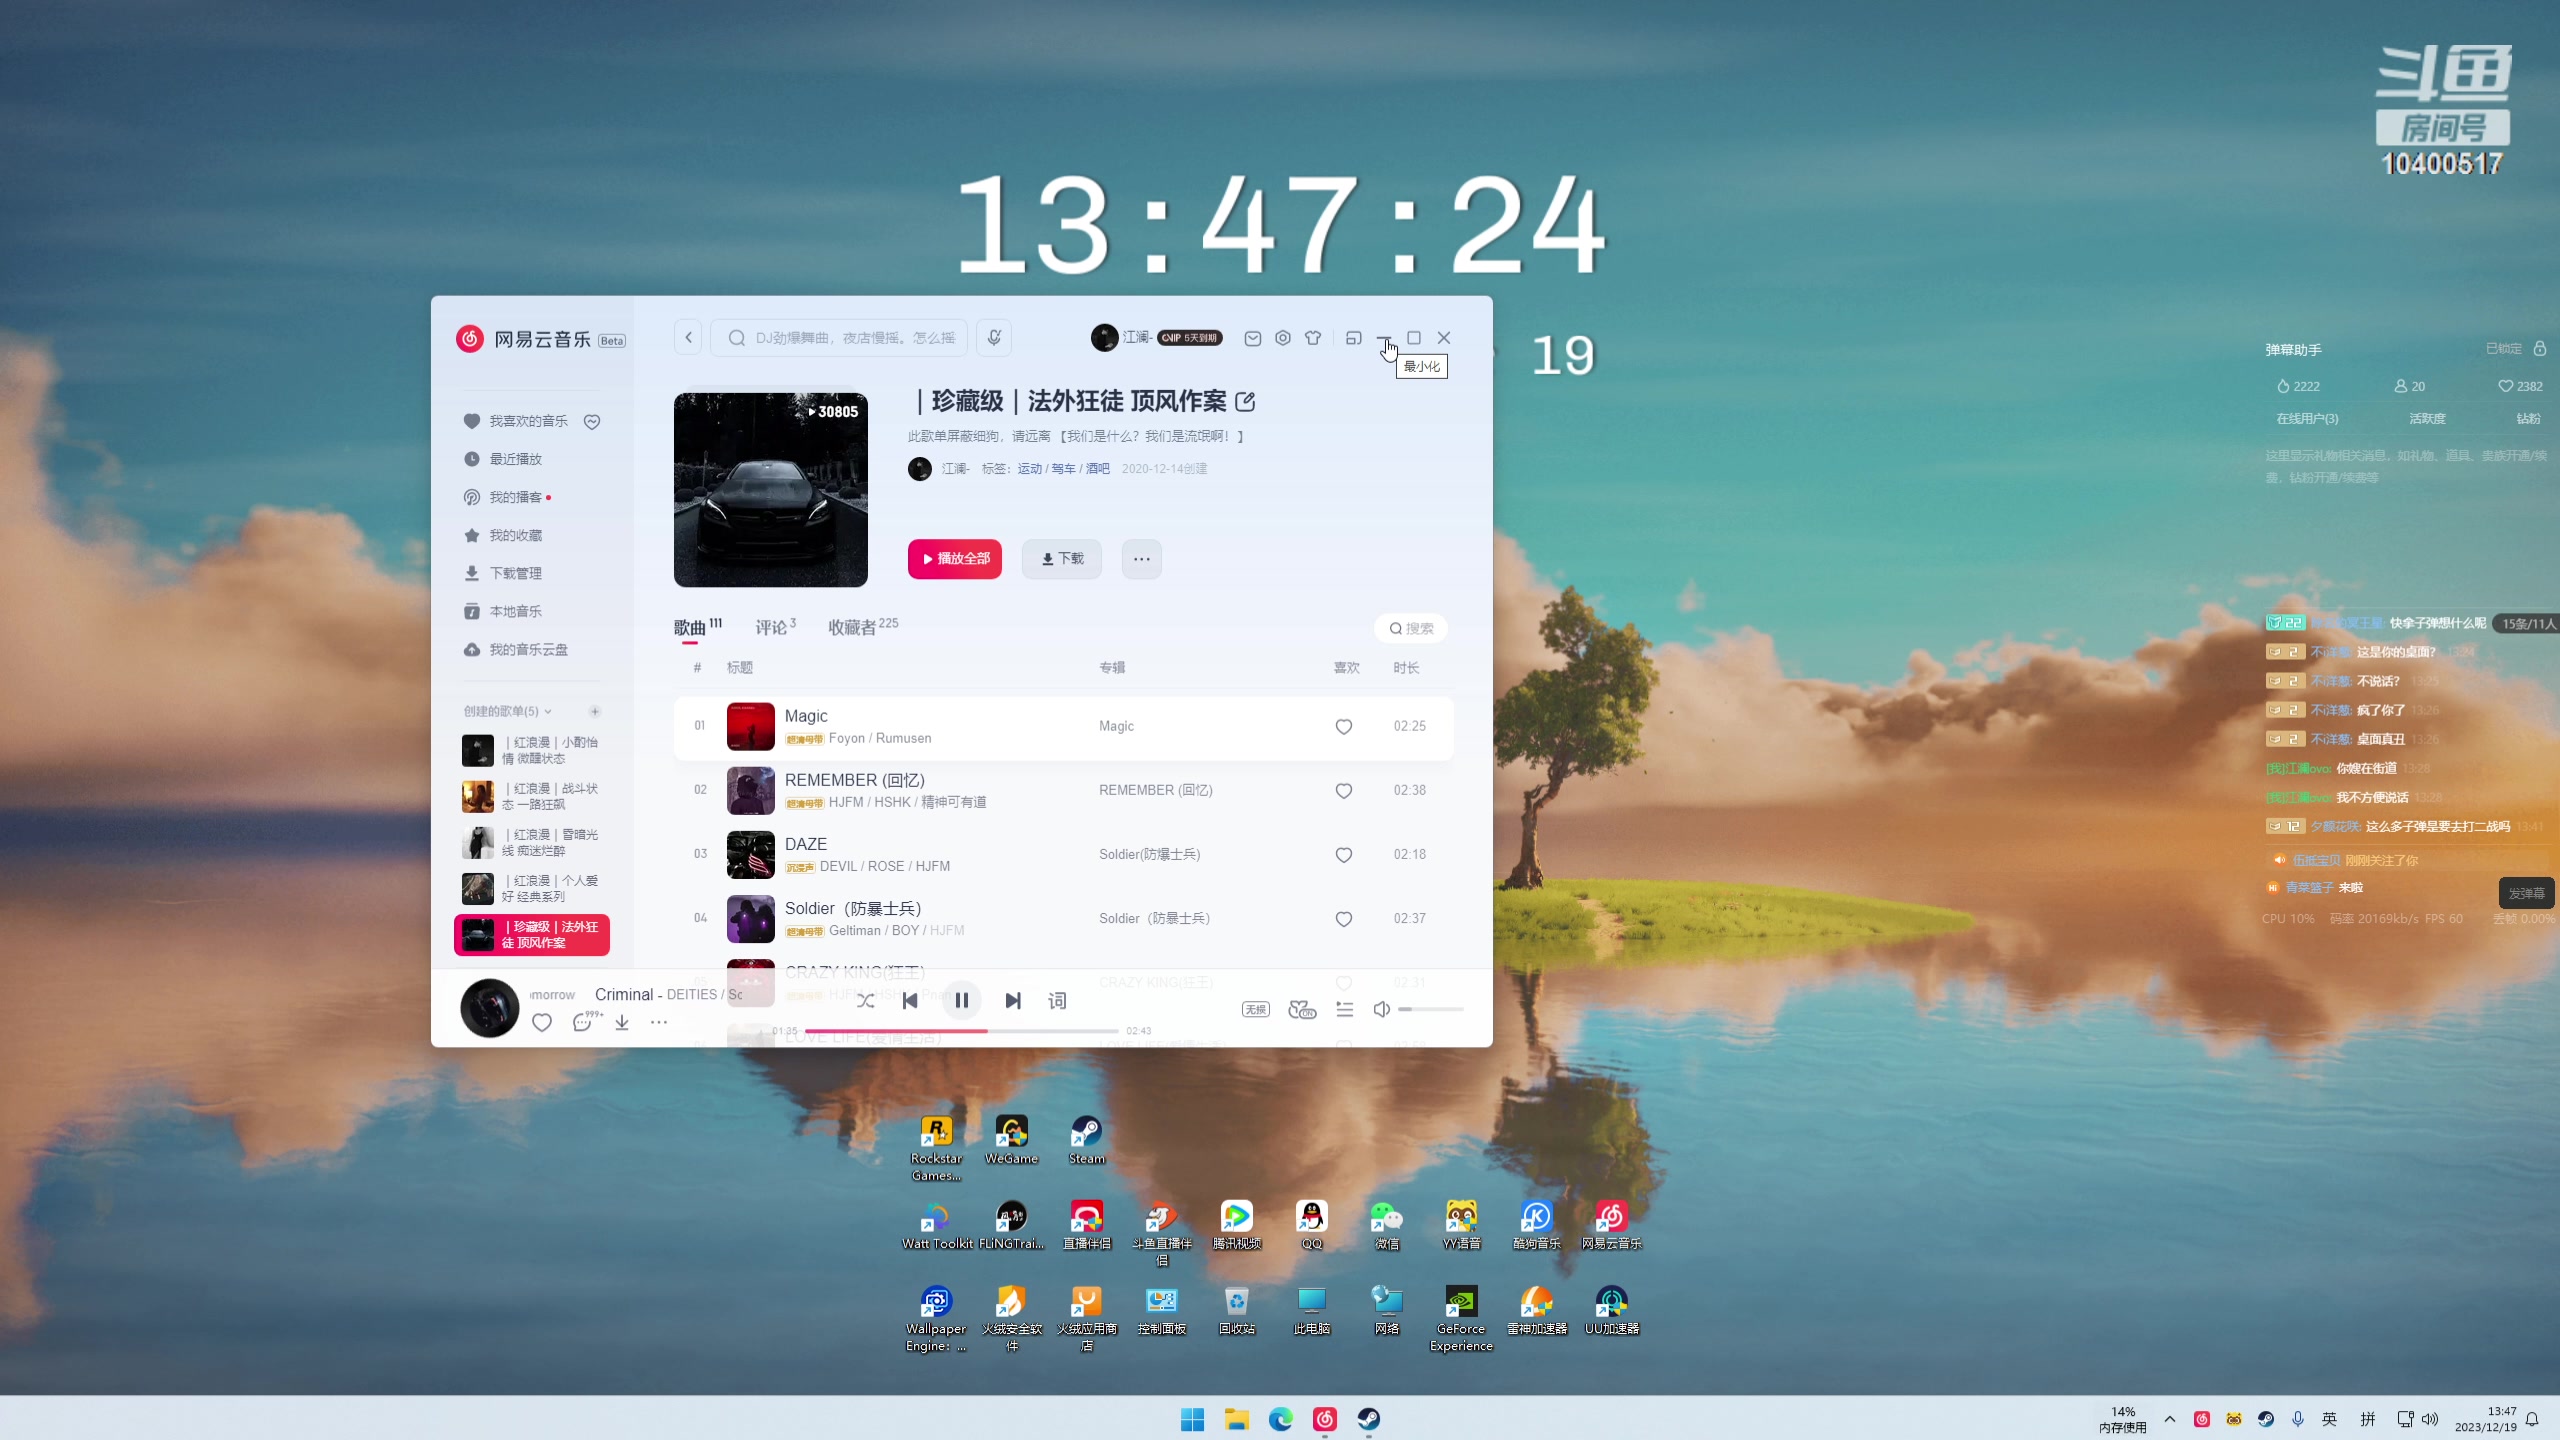2560x1440 pixels.
Task: Click the playlist song 搜索 box
Action: (x=1411, y=628)
